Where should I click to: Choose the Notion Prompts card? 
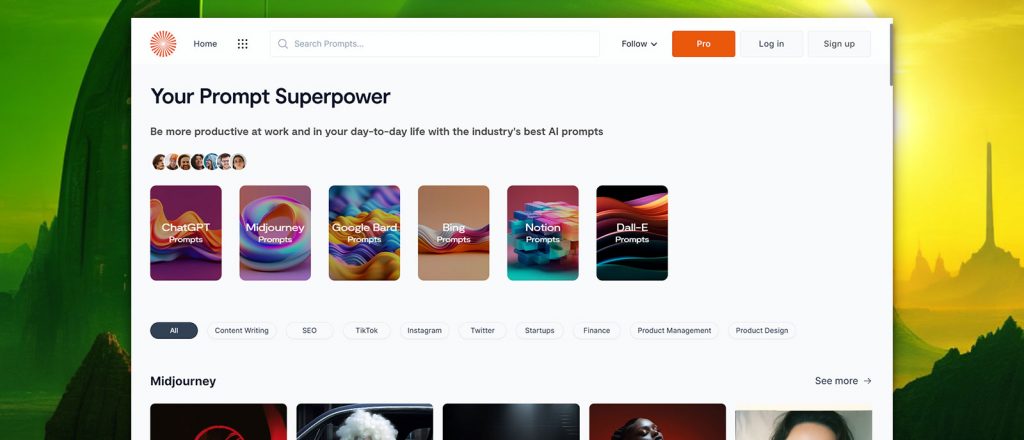(543, 233)
